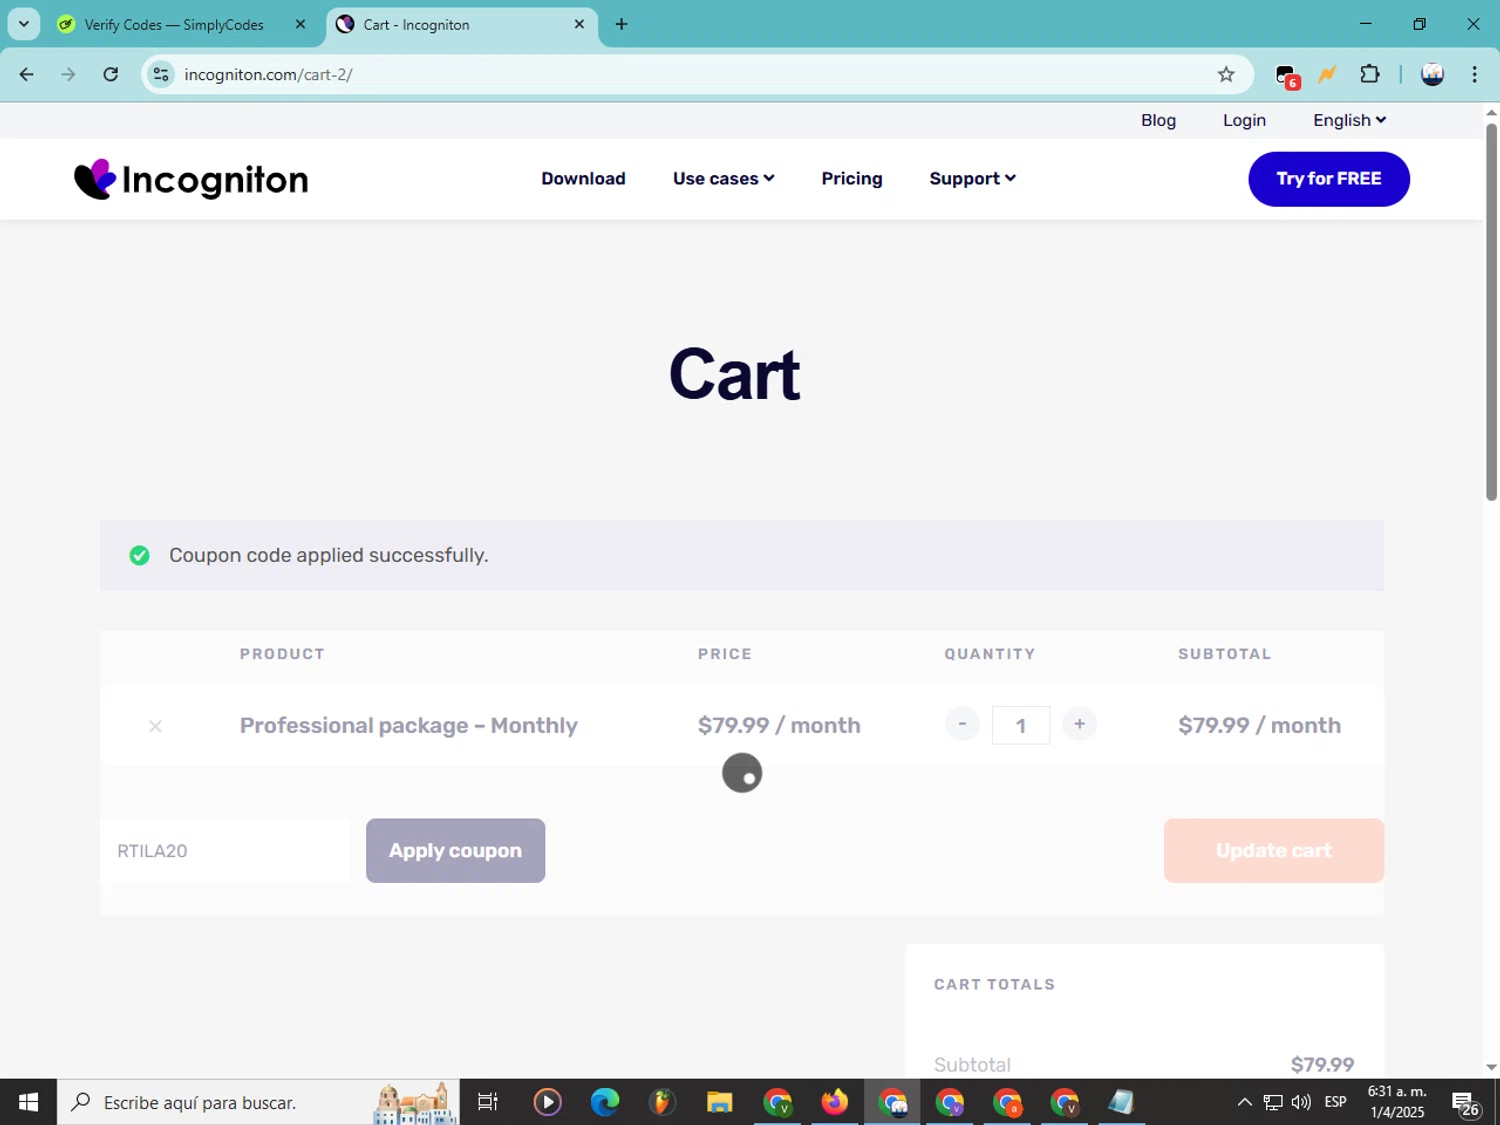Open the tab search dropdown arrow

pos(24,24)
